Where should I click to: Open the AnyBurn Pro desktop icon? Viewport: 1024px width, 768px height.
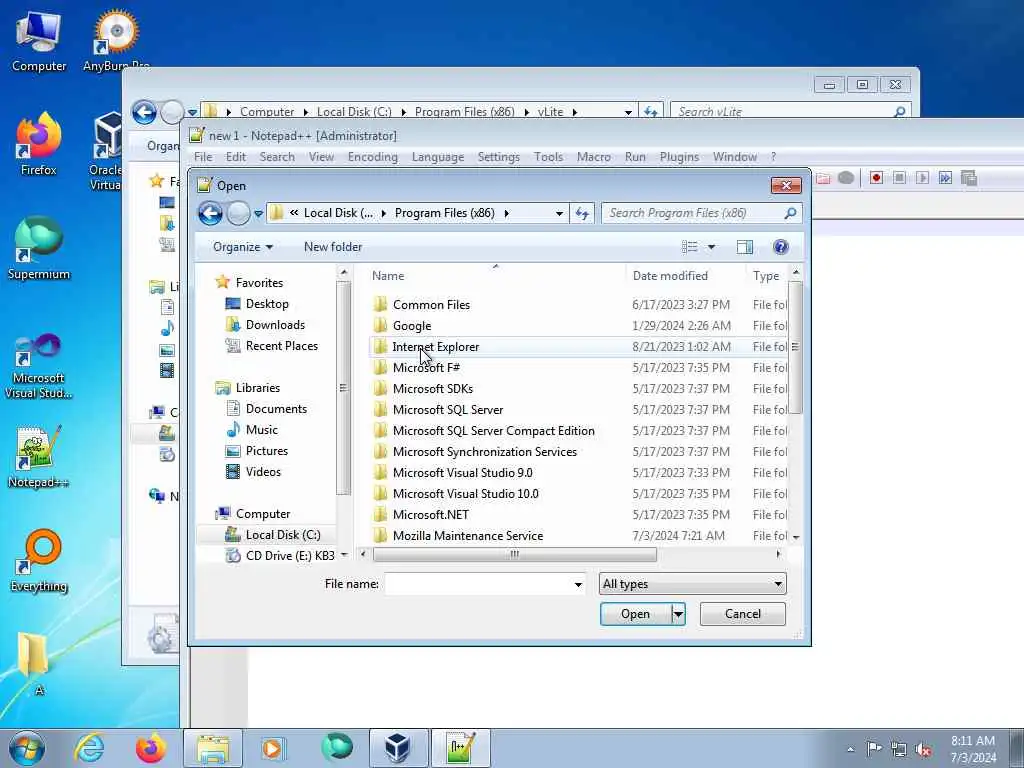coord(116,41)
